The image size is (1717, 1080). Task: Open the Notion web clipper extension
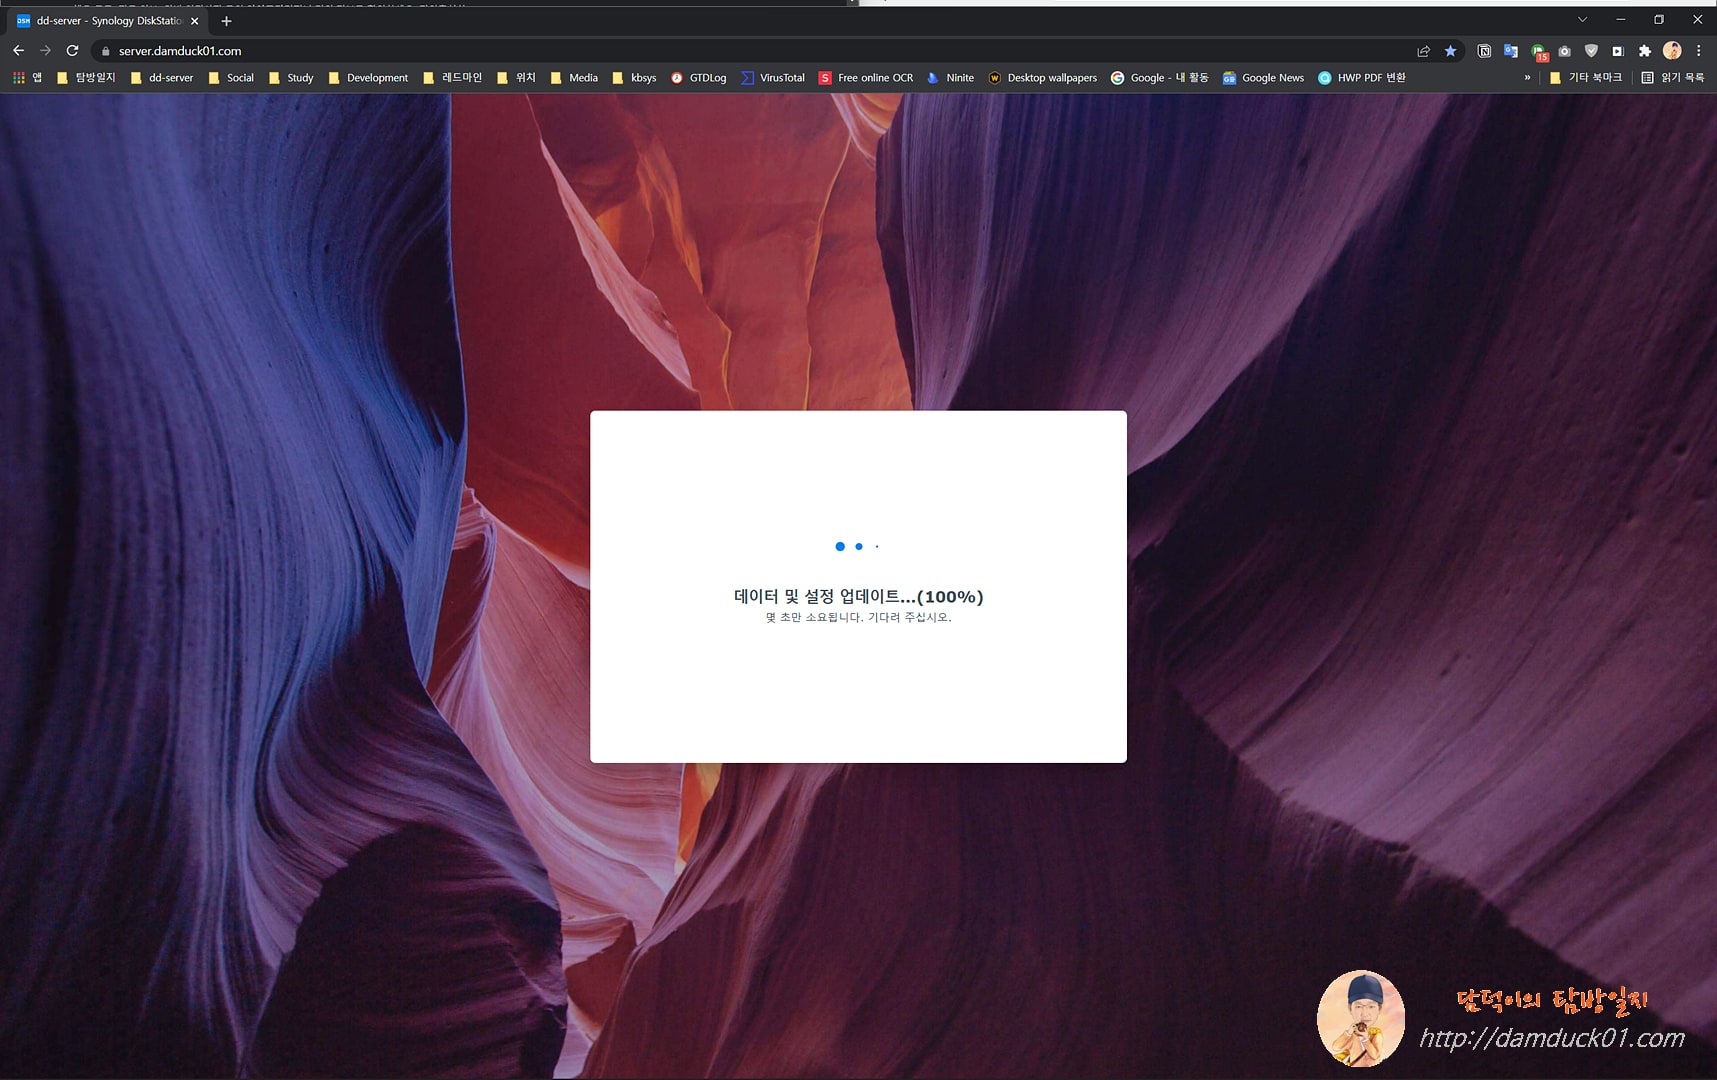(x=1484, y=51)
